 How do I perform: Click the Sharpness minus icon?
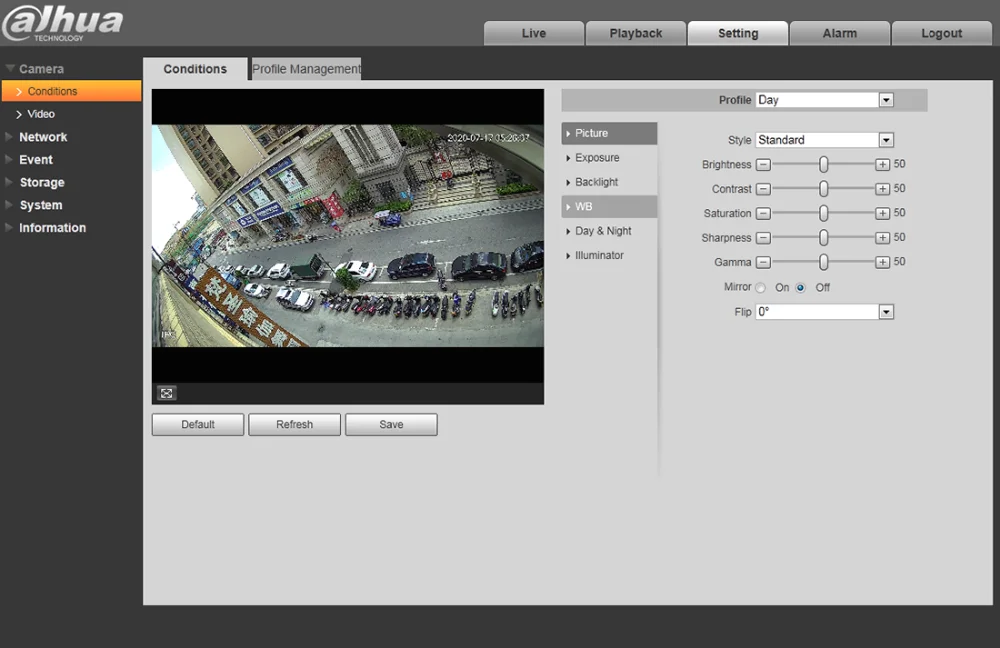(x=763, y=238)
